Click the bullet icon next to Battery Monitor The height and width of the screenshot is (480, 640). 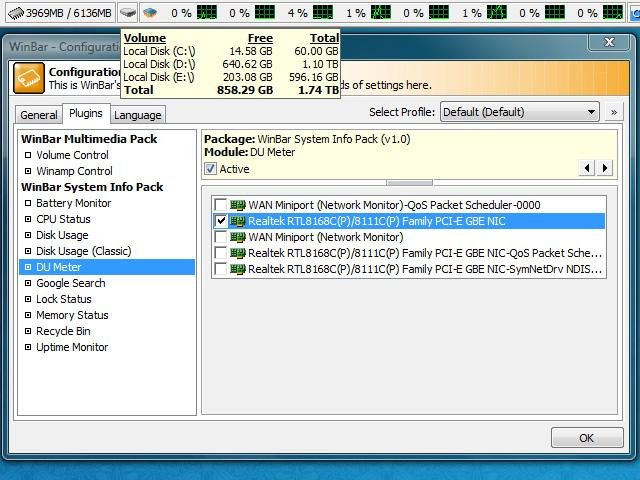tap(28, 203)
